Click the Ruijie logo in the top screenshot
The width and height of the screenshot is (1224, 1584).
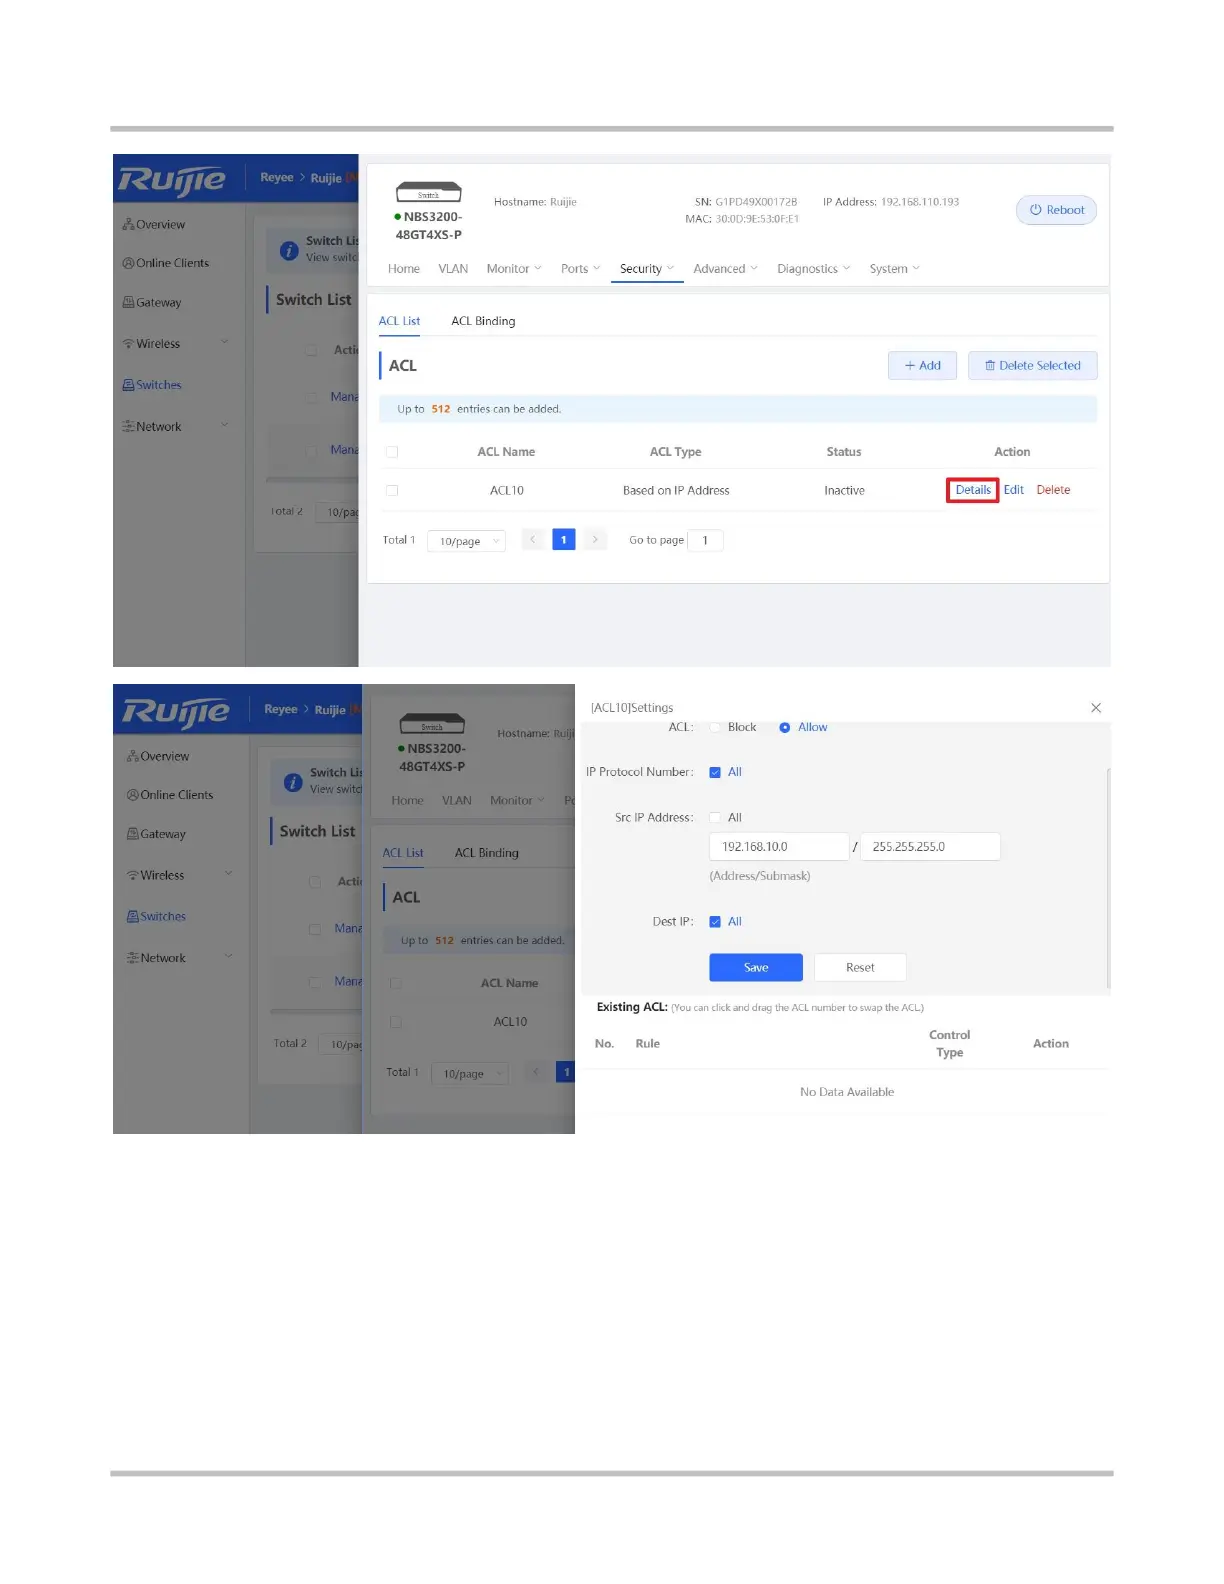click(172, 180)
